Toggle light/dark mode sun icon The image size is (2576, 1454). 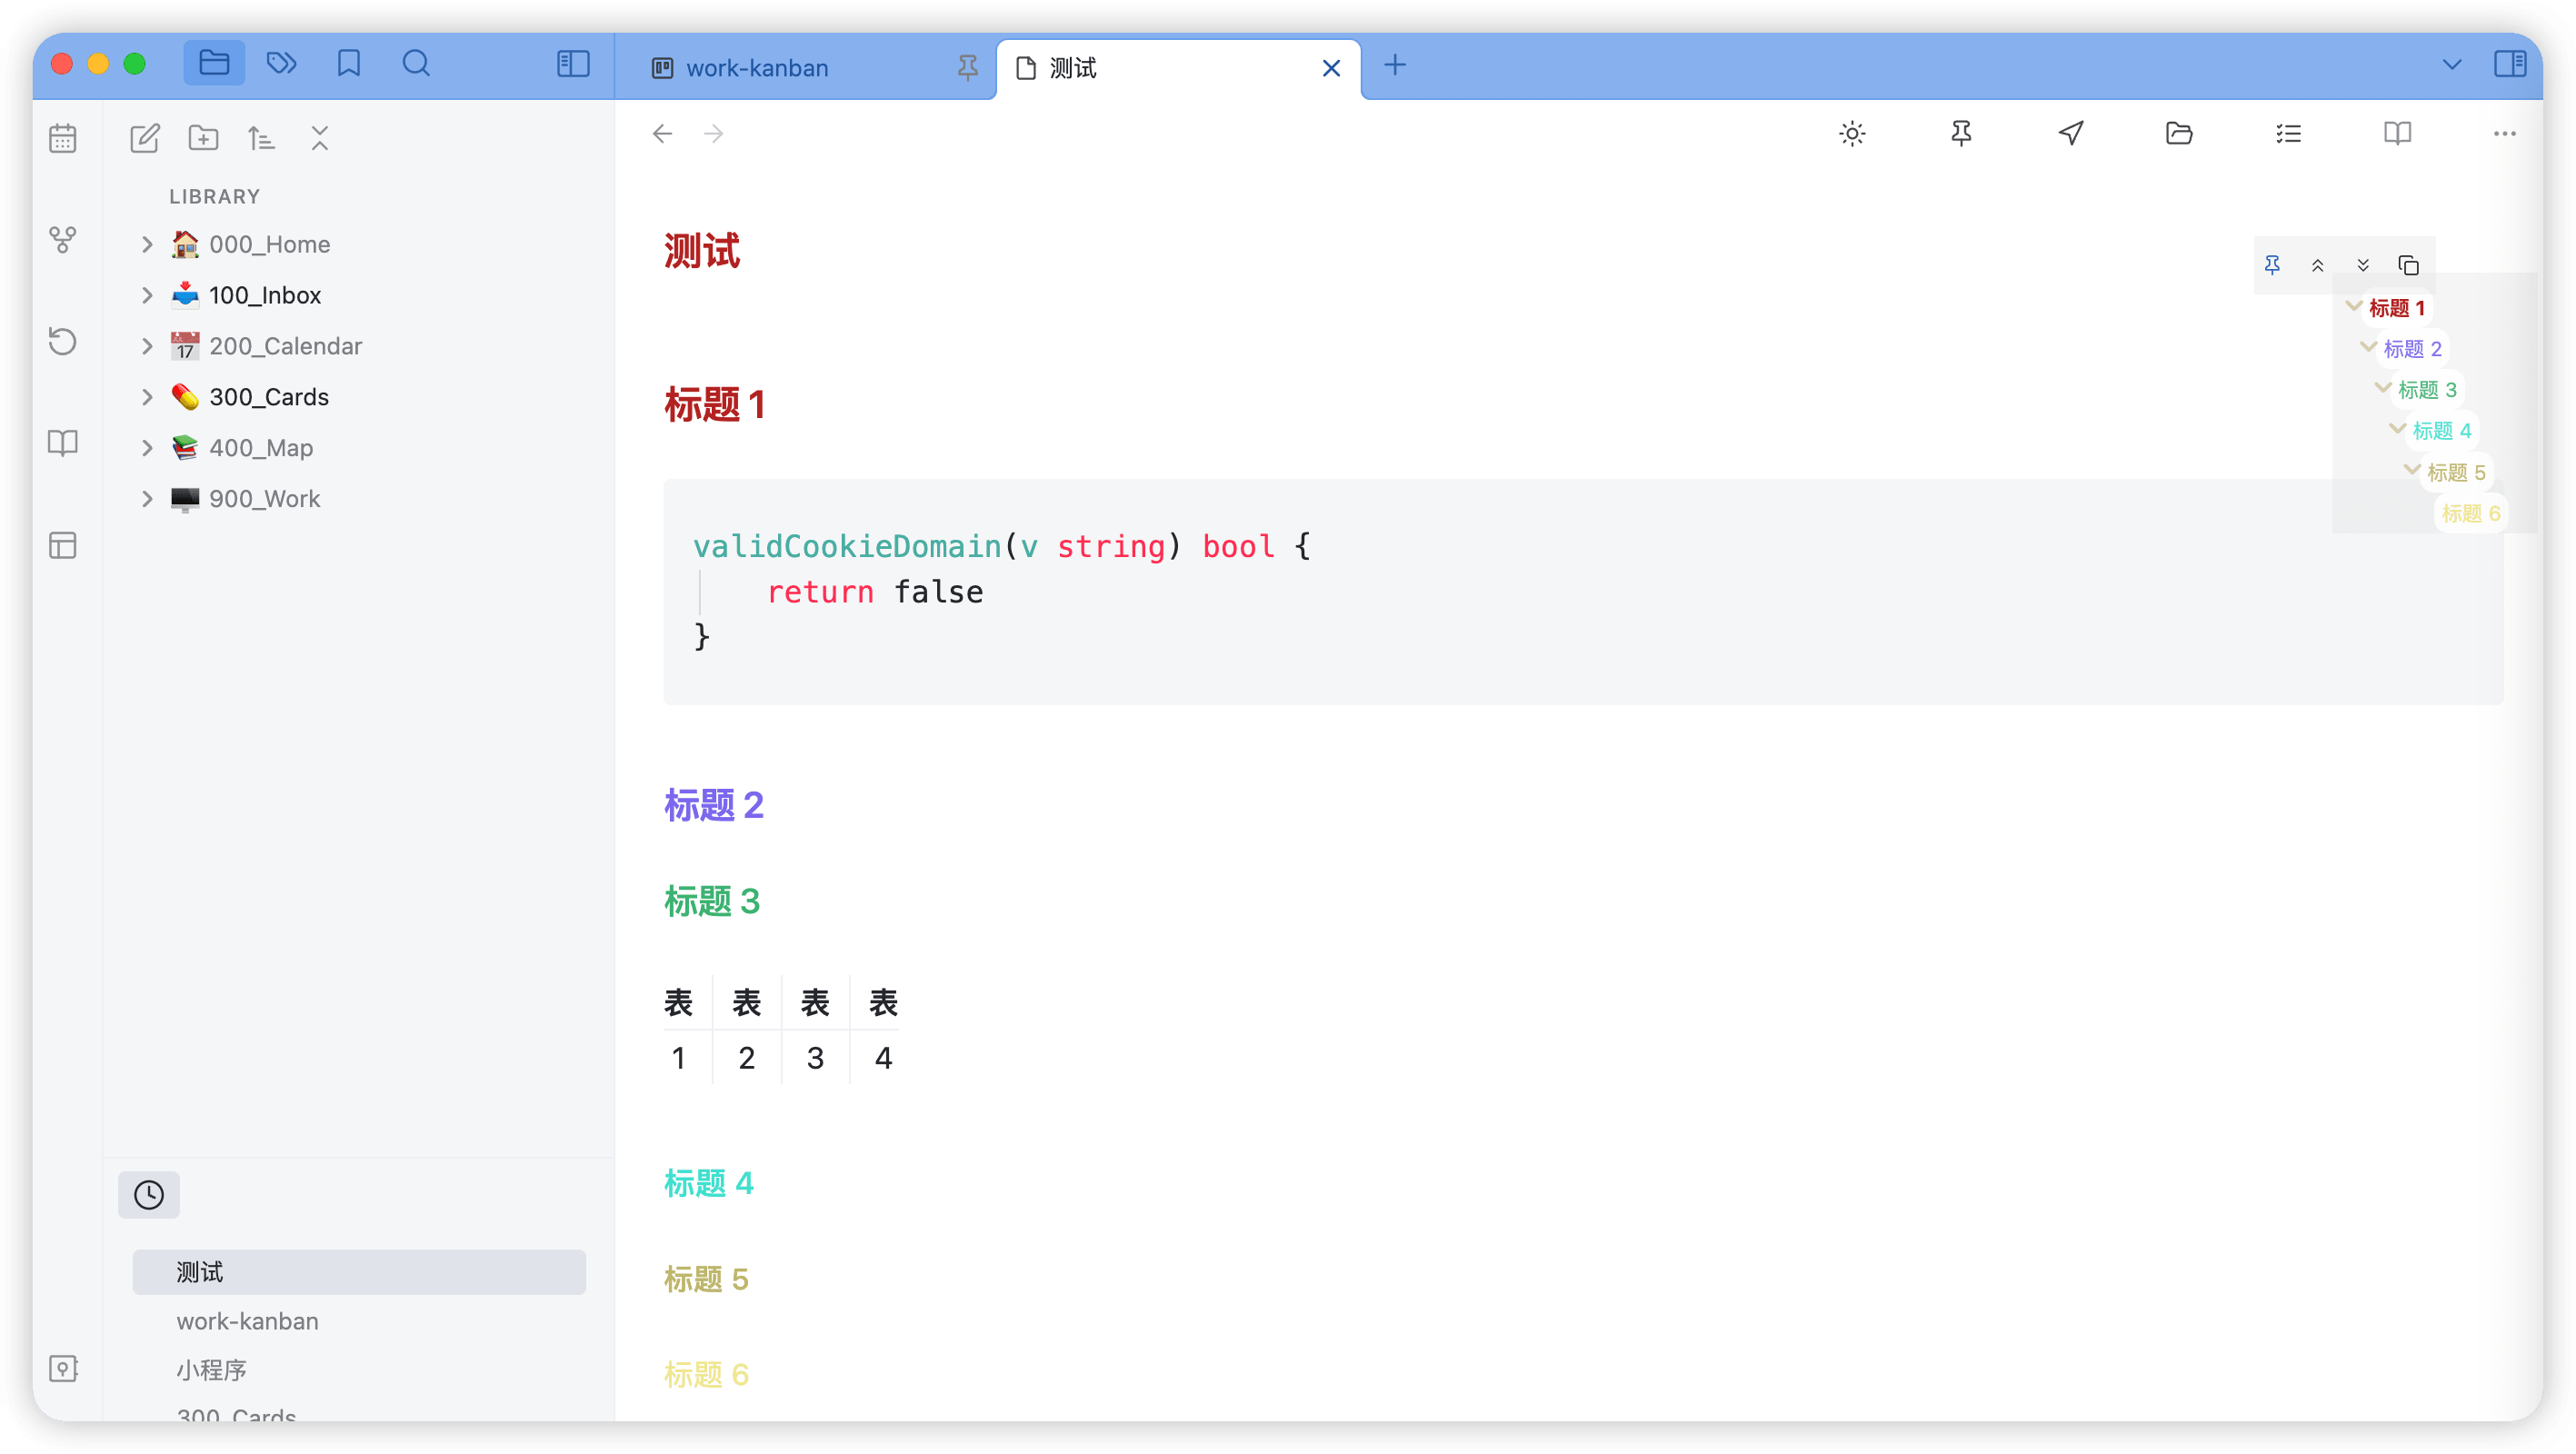click(1852, 134)
